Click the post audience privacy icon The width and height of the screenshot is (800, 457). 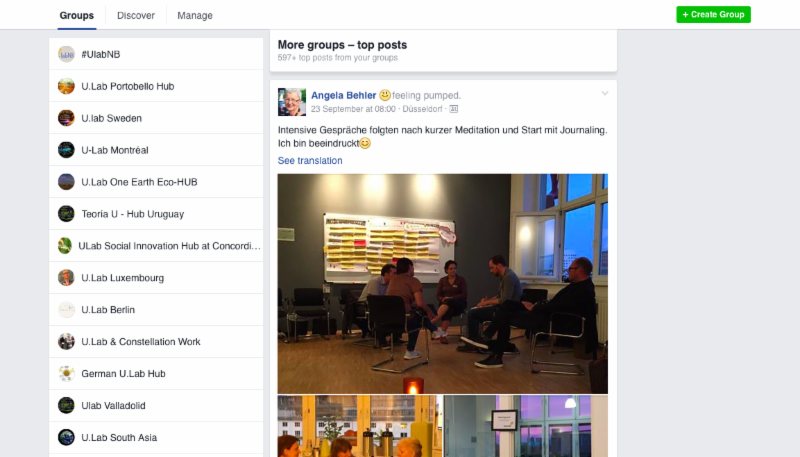click(x=454, y=109)
